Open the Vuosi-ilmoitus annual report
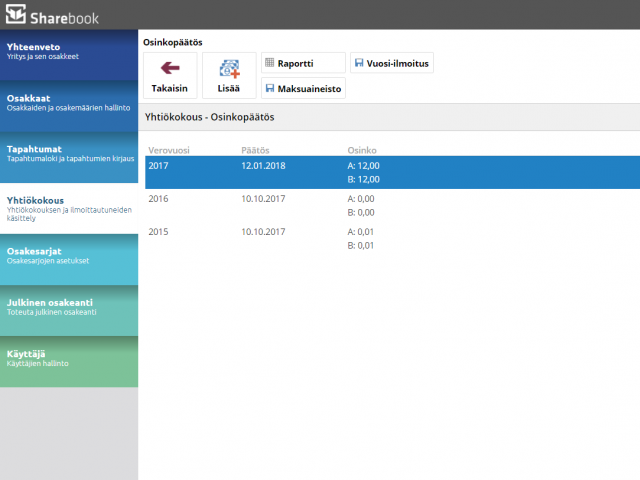 [392, 63]
